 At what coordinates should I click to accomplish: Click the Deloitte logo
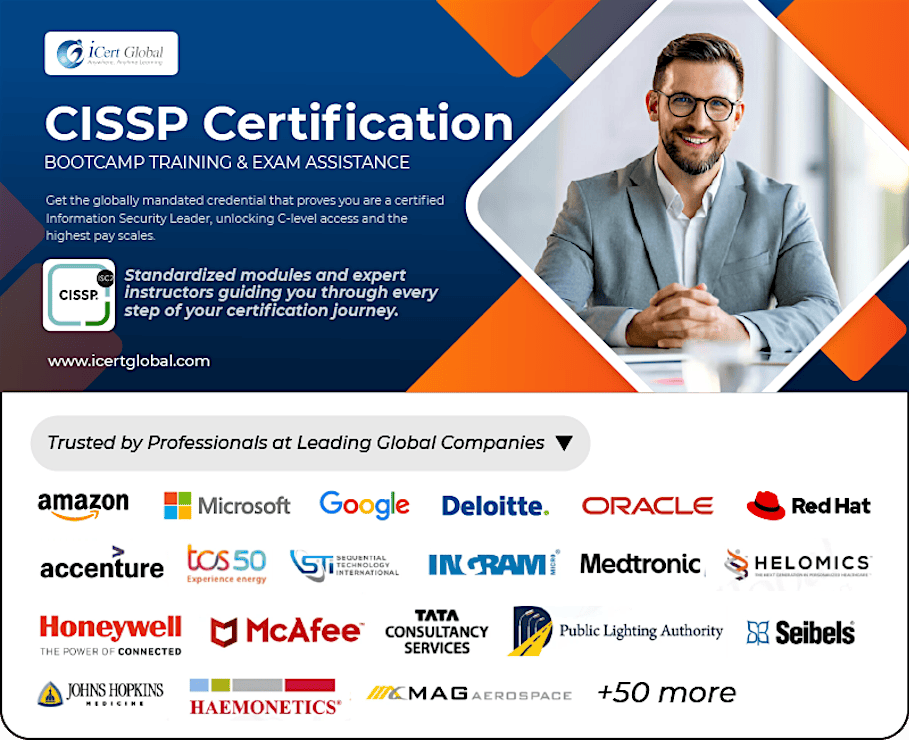494,505
